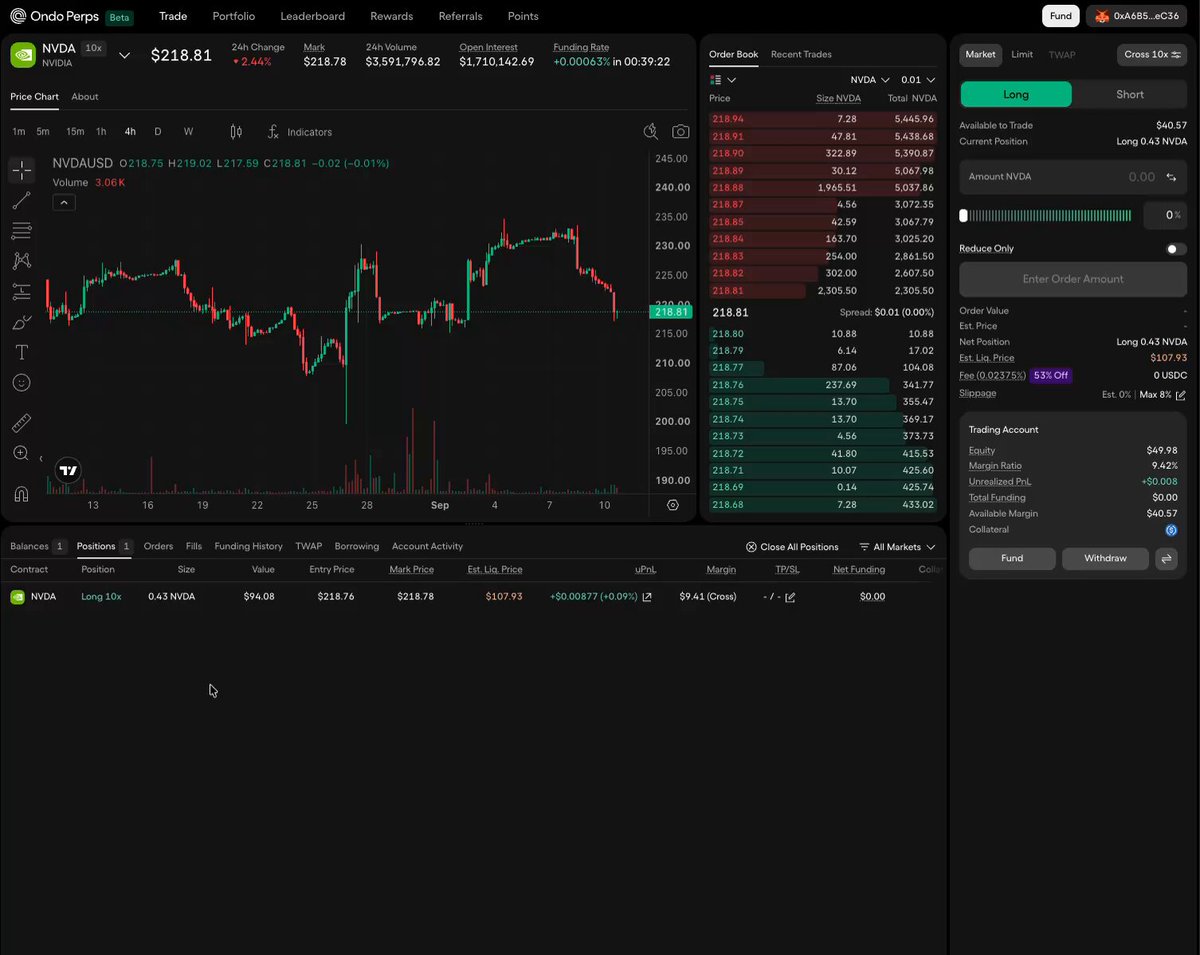
Task: Click the swap transfer icon beside Withdraw
Action: point(1166,558)
